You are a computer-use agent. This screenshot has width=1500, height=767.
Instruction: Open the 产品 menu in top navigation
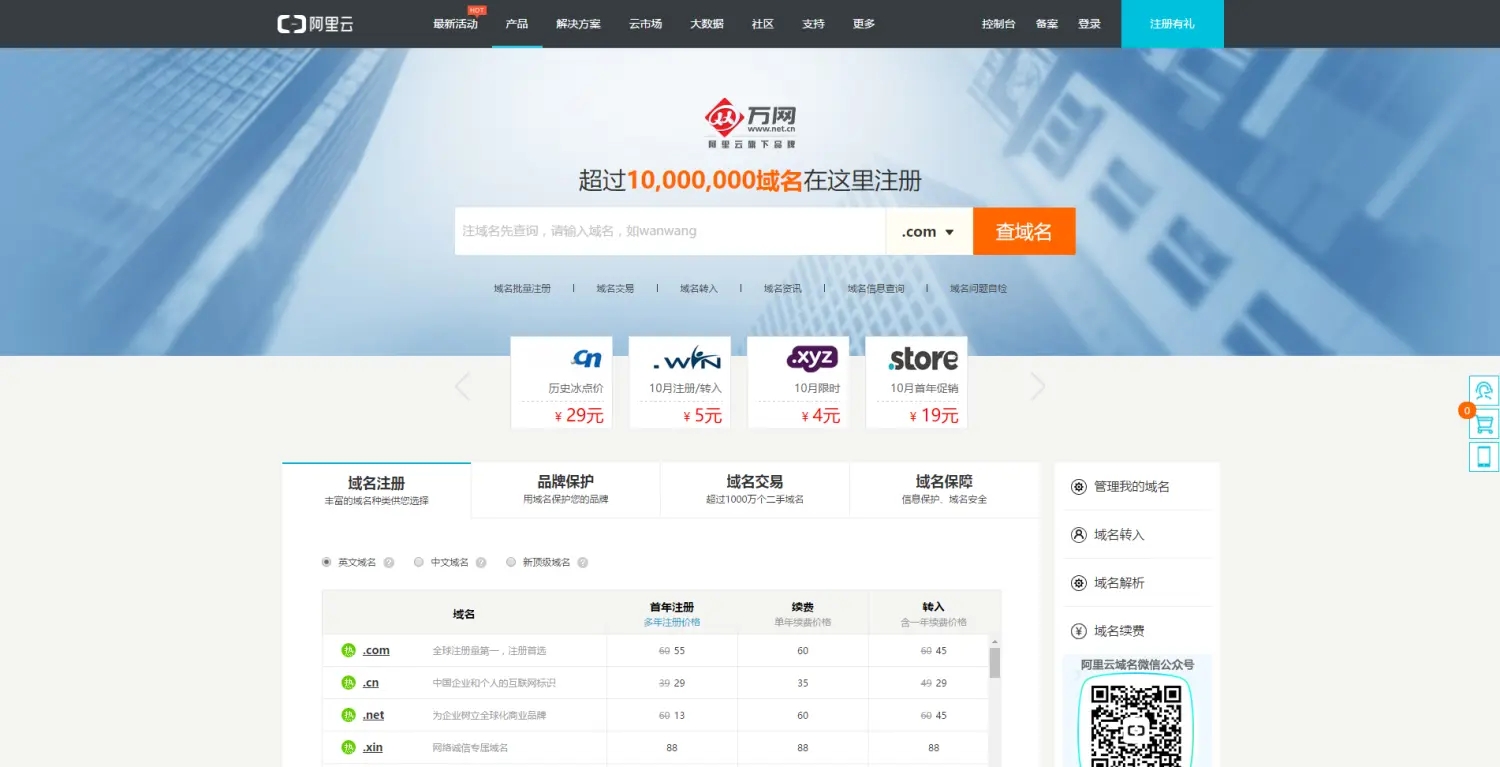[x=517, y=24]
